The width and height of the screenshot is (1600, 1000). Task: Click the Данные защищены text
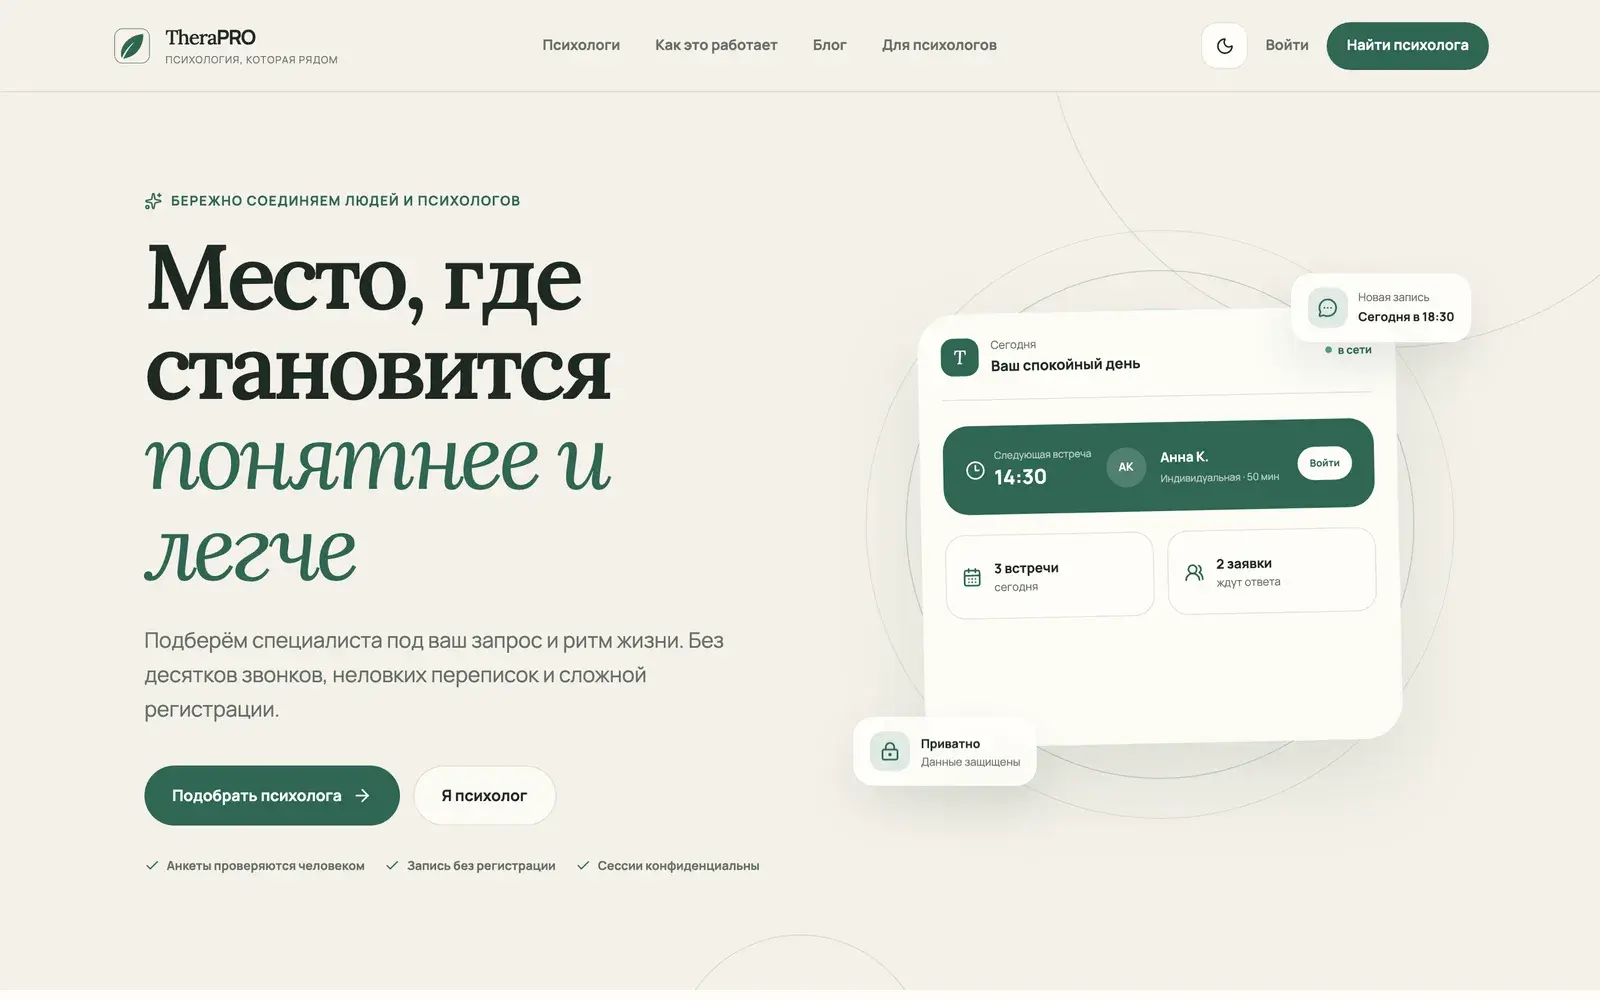point(970,762)
